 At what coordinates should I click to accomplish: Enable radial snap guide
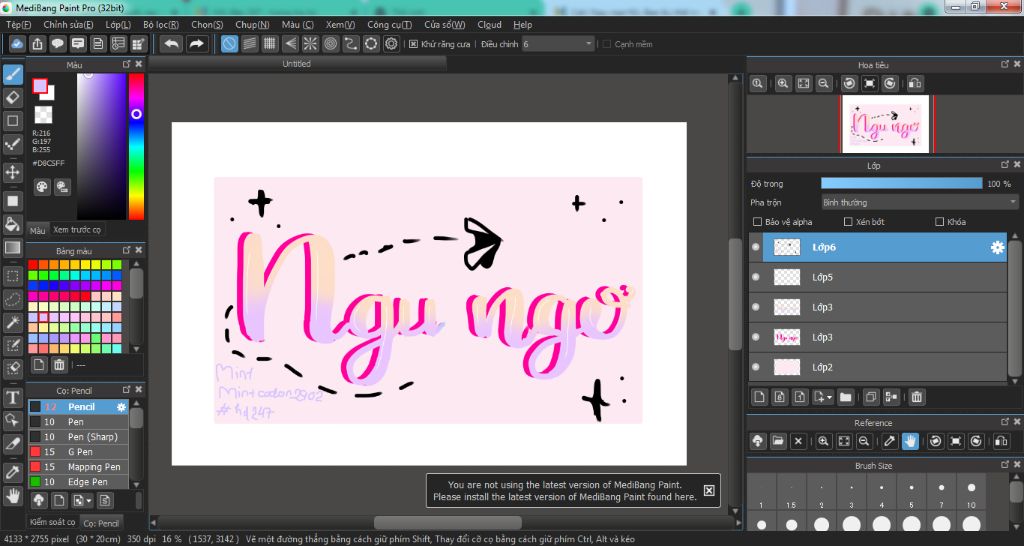point(310,44)
